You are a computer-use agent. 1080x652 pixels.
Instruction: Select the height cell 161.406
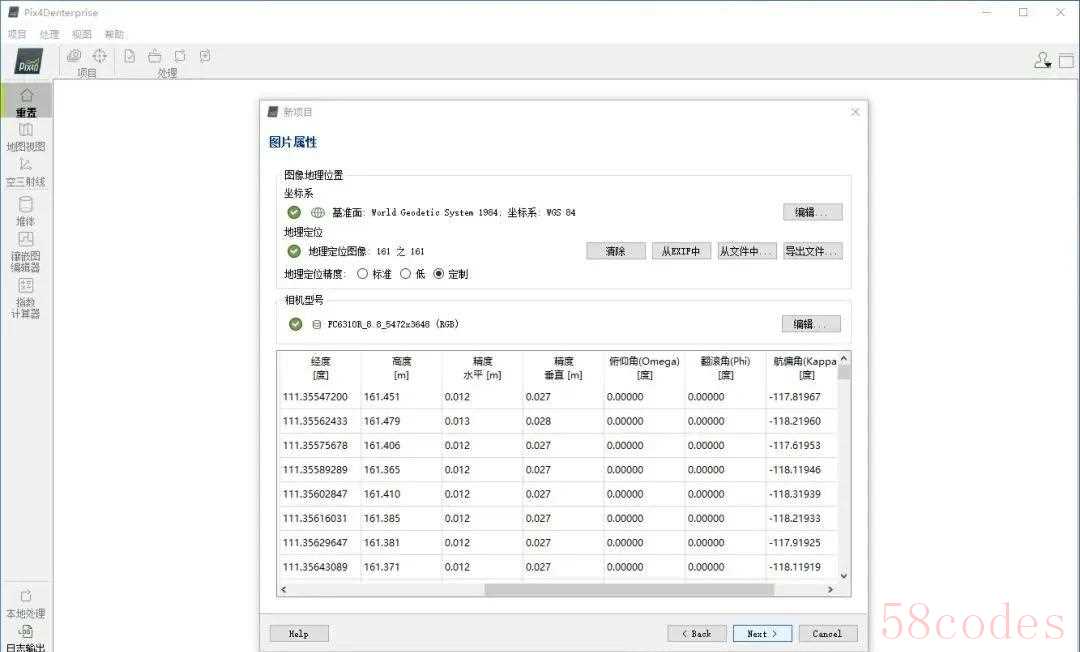point(401,445)
